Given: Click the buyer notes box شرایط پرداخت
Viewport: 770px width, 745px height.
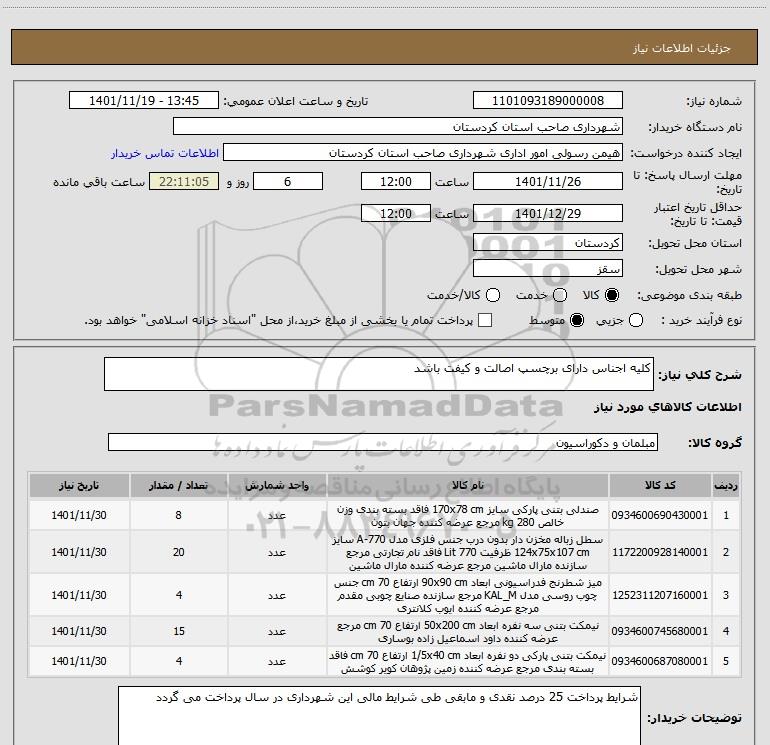Looking at the screenshot, I should click(379, 716).
